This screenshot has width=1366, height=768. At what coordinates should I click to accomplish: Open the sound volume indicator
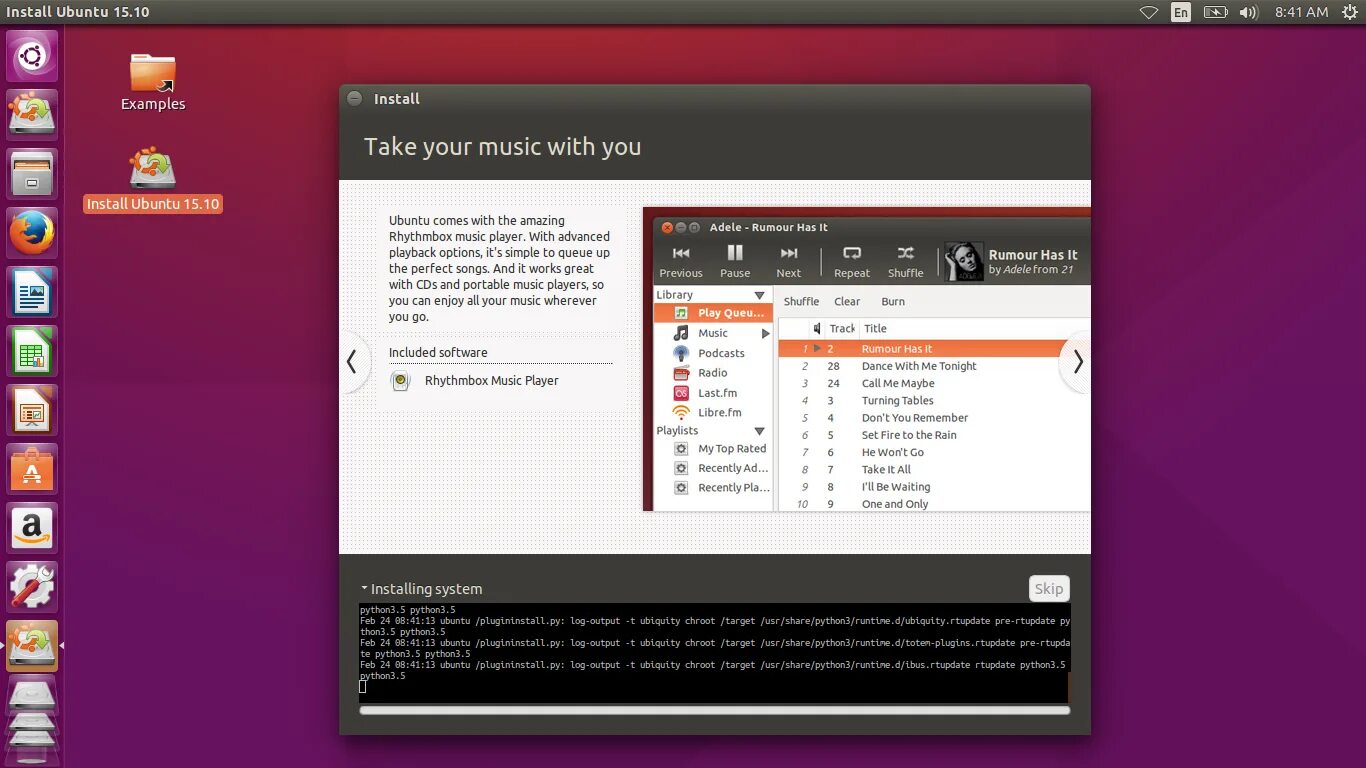[1248, 12]
